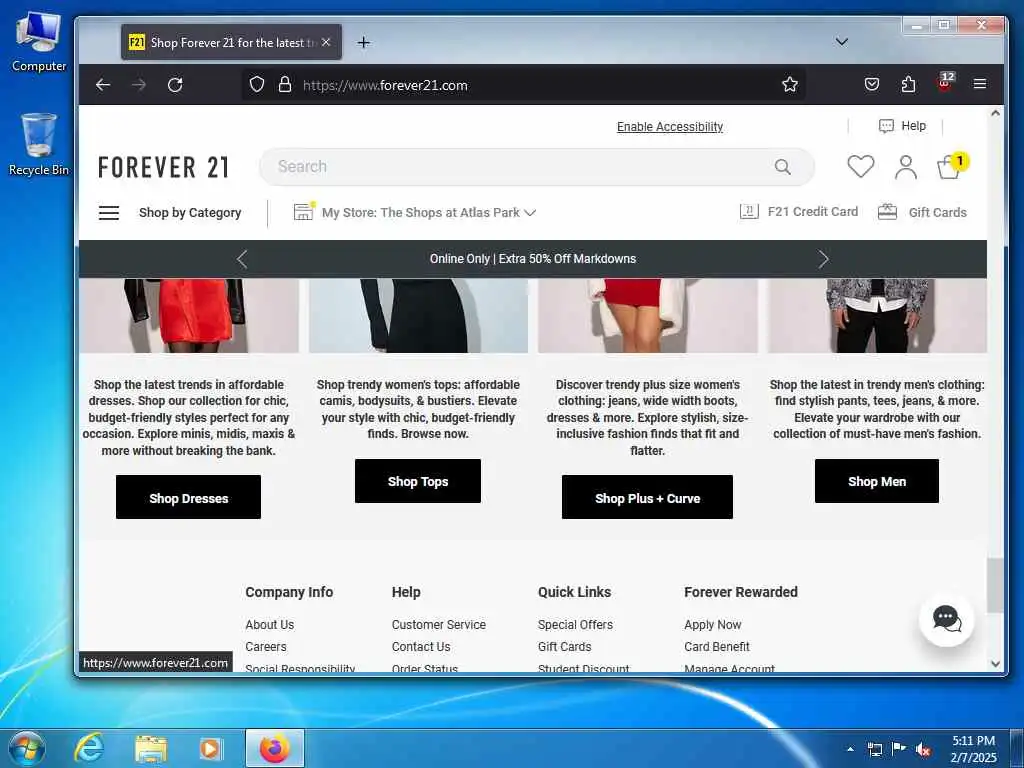The height and width of the screenshot is (768, 1024).
Task: Click the extension icon with badge 12
Action: point(945,82)
